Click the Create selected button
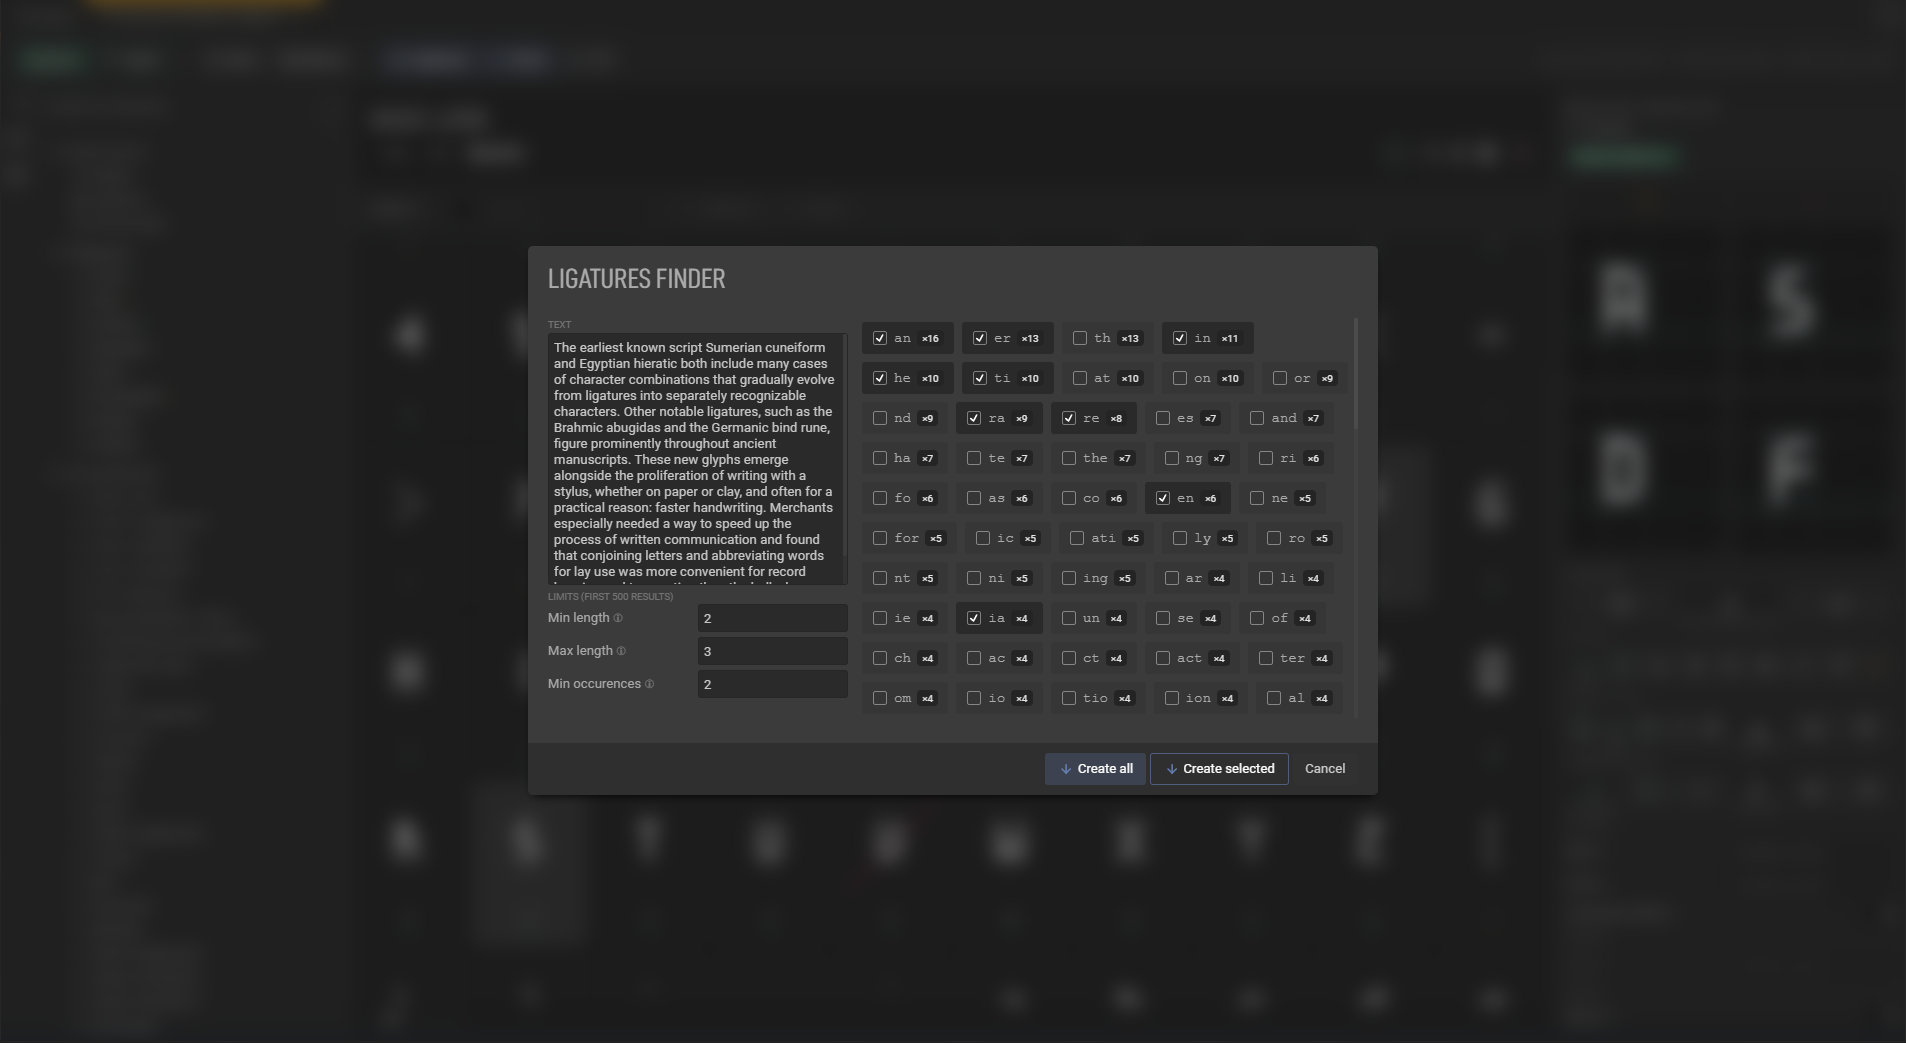The image size is (1906, 1043). 1219,769
